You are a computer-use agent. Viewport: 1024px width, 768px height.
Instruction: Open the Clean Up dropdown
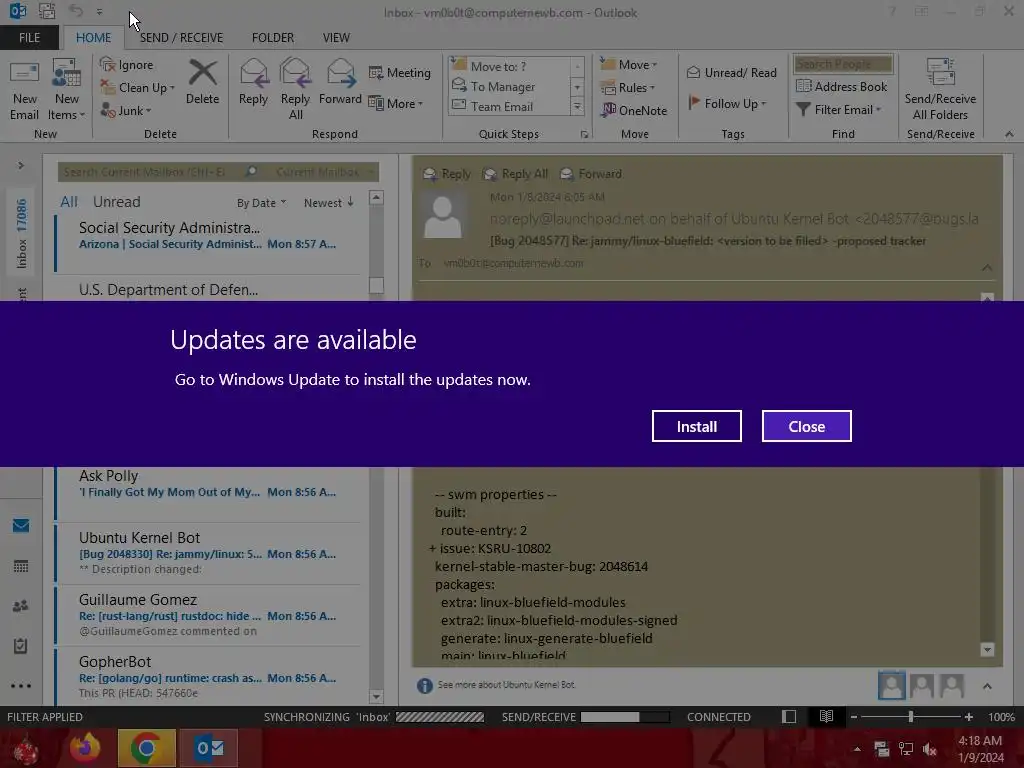(138, 88)
